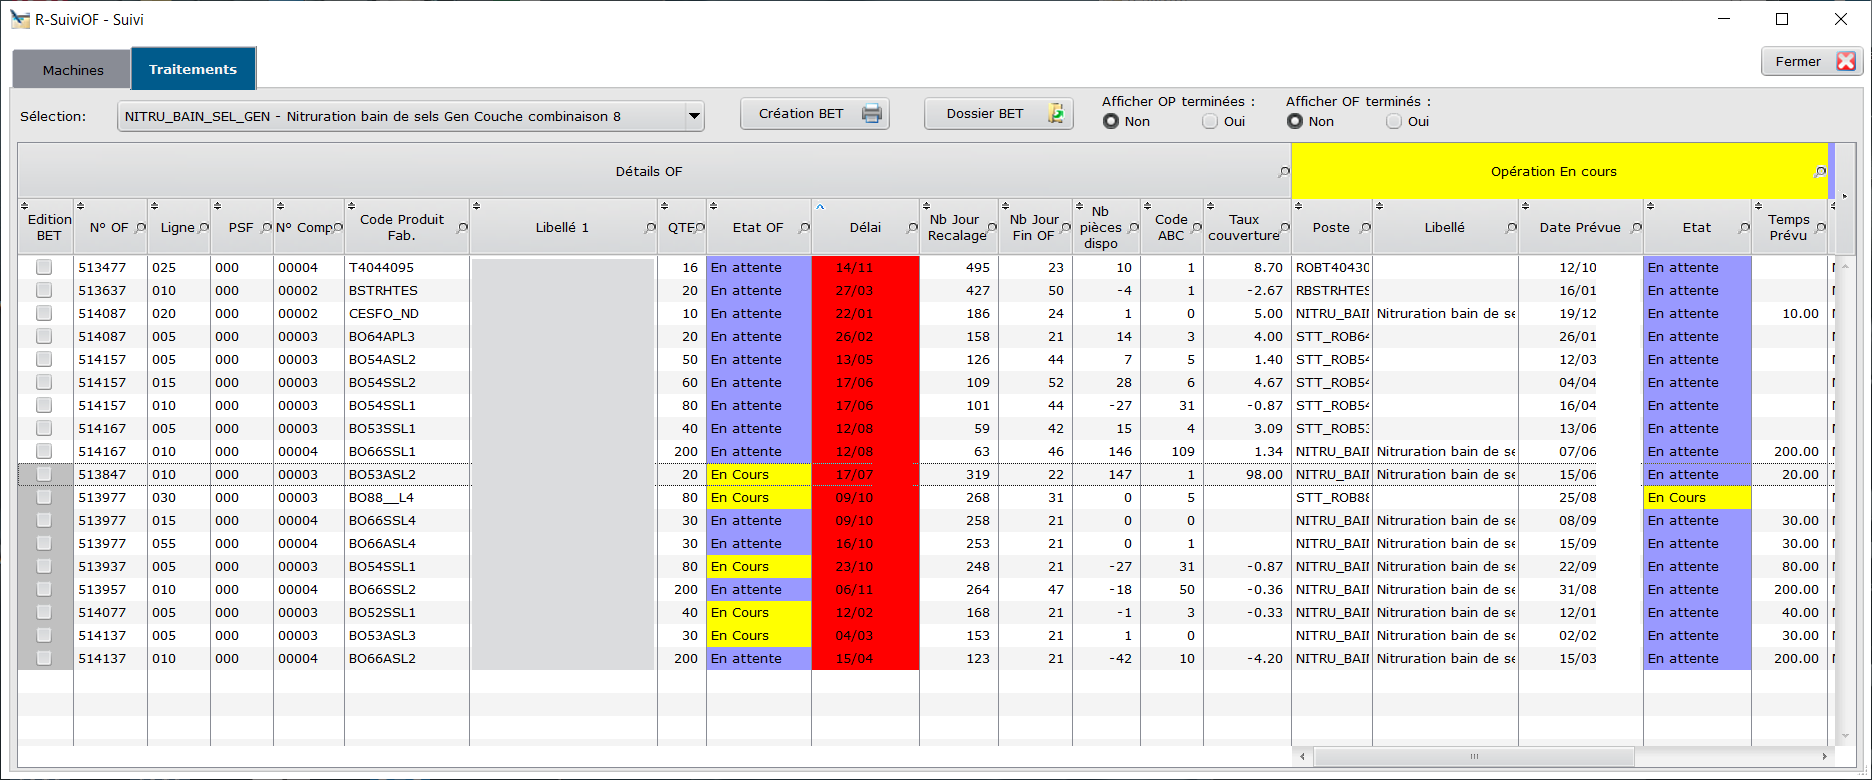Click search icon in Nb pièces dispo header

1134,229
